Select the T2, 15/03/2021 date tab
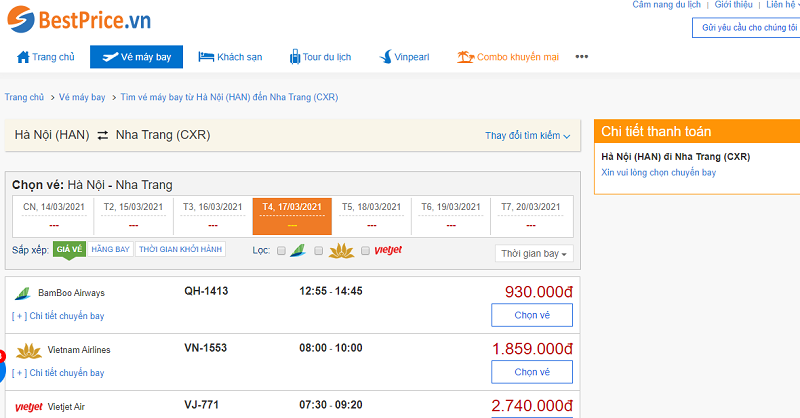 [133, 216]
